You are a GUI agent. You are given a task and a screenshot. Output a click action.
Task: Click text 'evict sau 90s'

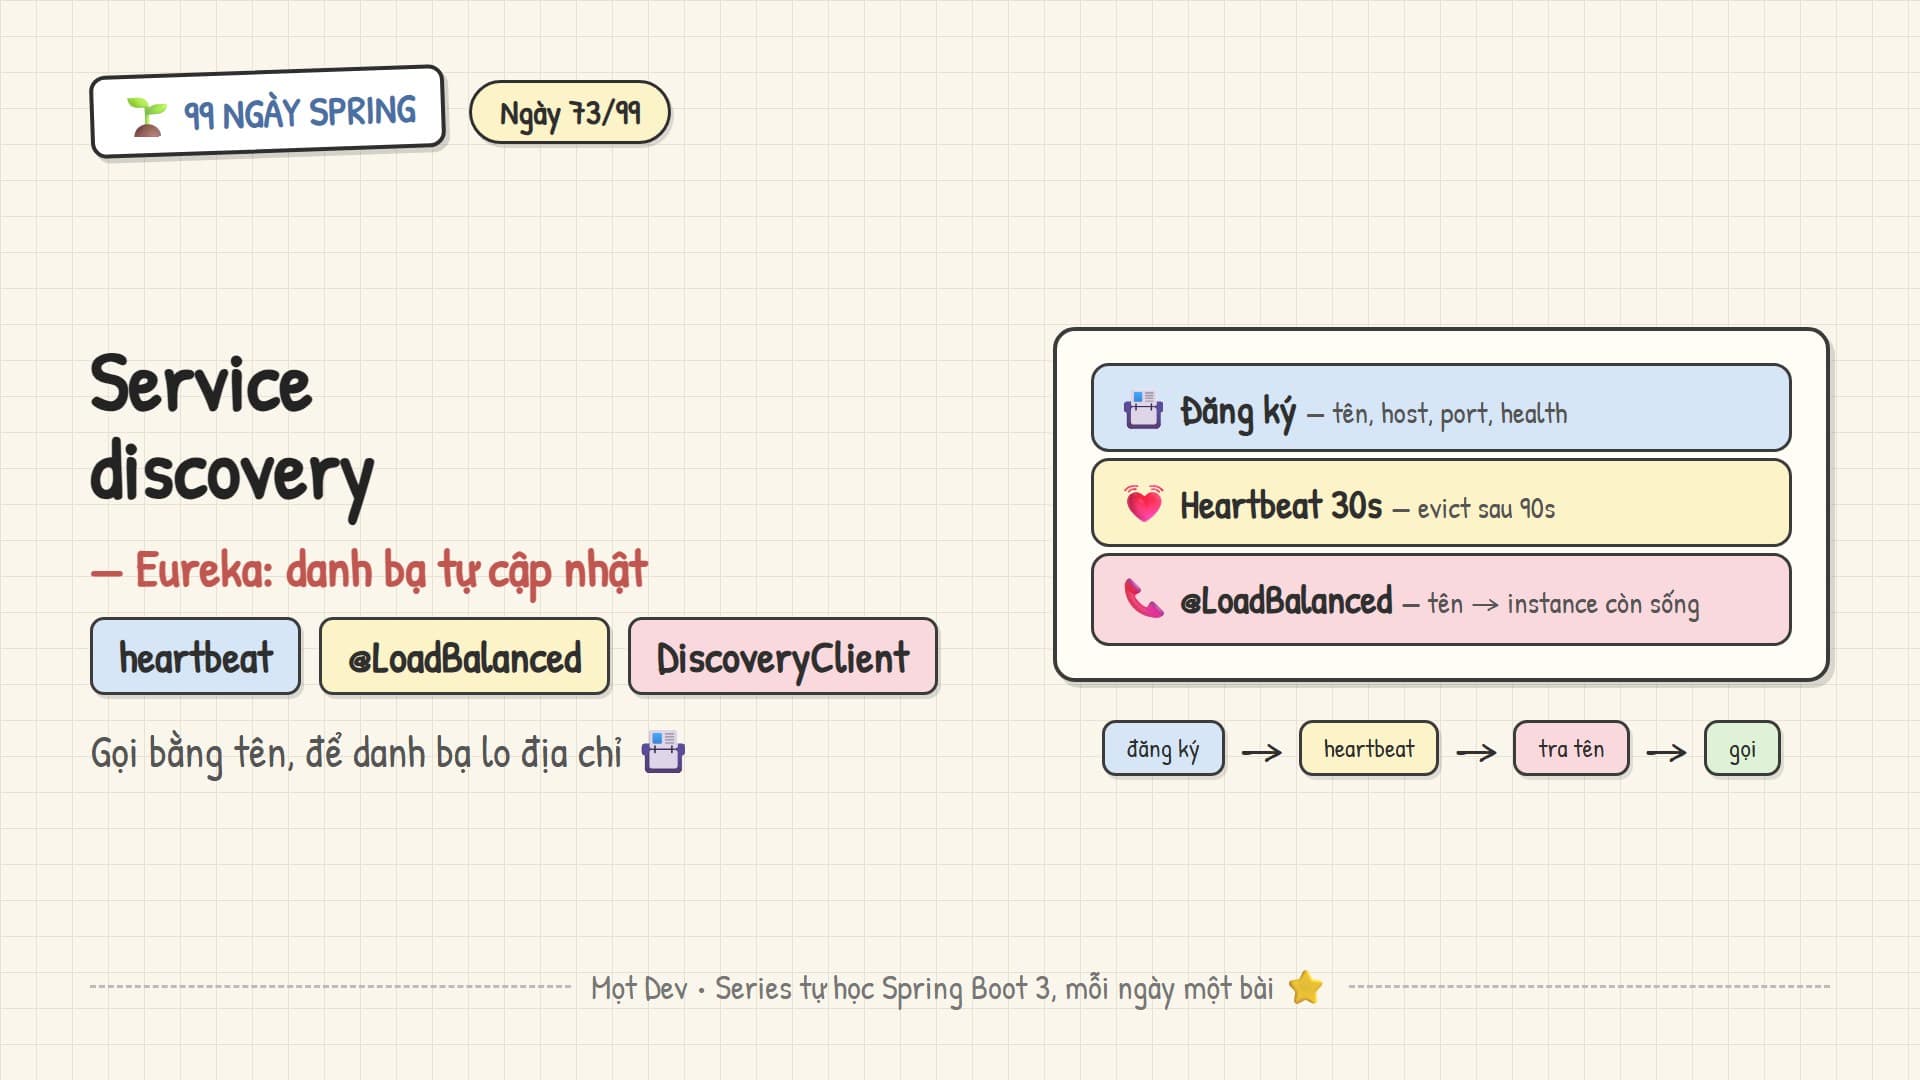coord(1486,509)
